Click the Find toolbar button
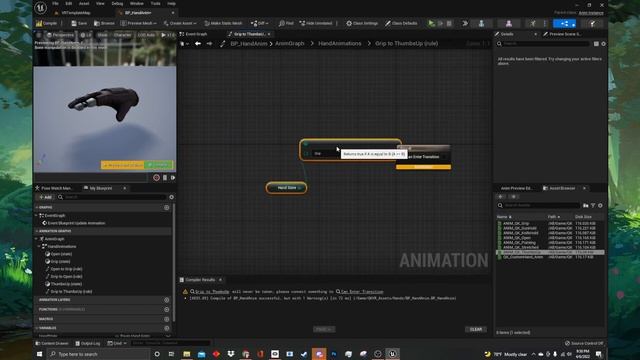 point(286,24)
